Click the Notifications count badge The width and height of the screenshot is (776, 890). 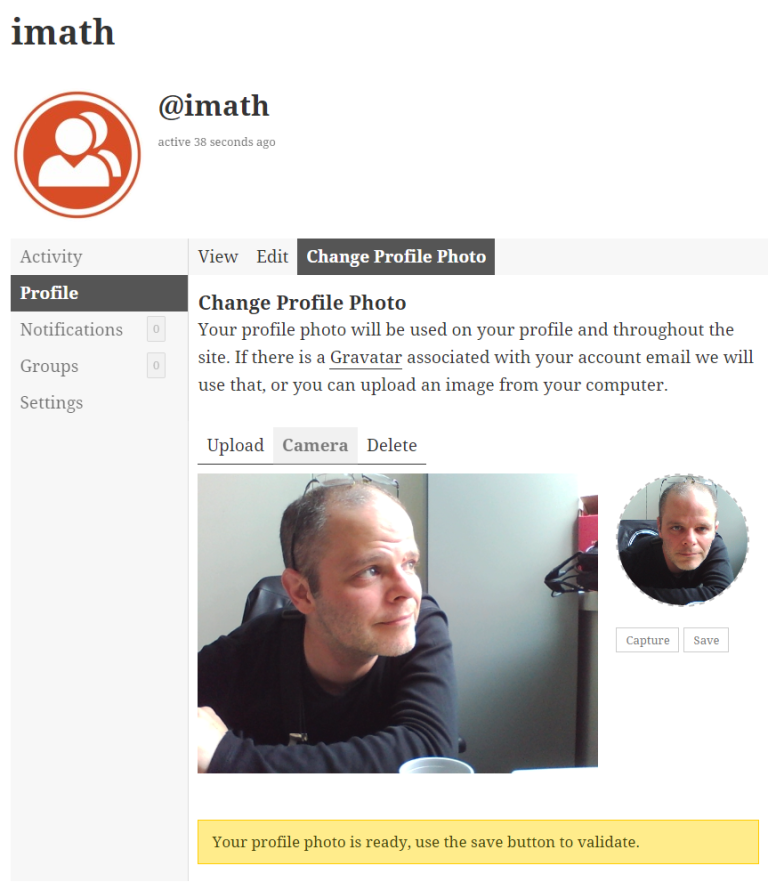click(x=156, y=329)
